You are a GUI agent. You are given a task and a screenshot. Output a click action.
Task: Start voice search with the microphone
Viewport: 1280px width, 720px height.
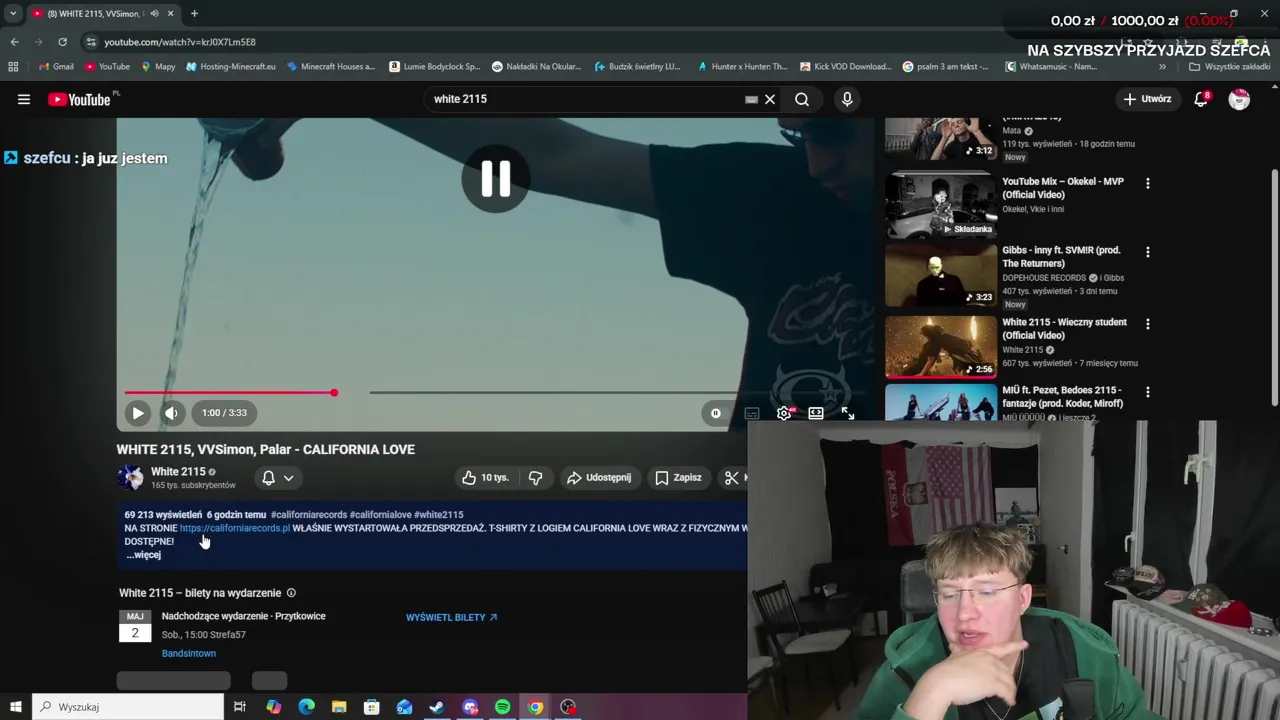[x=847, y=99]
